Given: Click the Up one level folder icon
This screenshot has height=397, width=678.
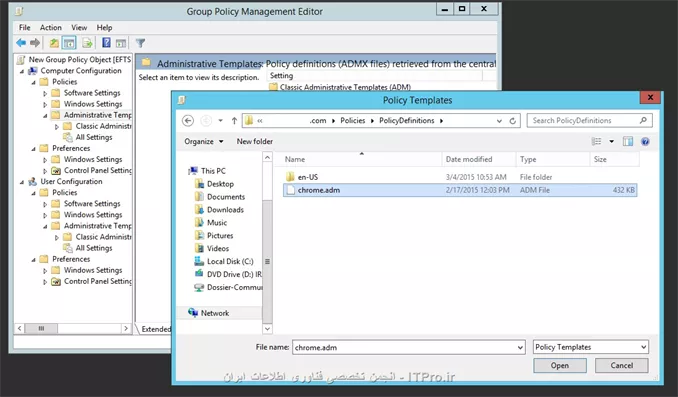Looking at the screenshot, I should pos(54,43).
